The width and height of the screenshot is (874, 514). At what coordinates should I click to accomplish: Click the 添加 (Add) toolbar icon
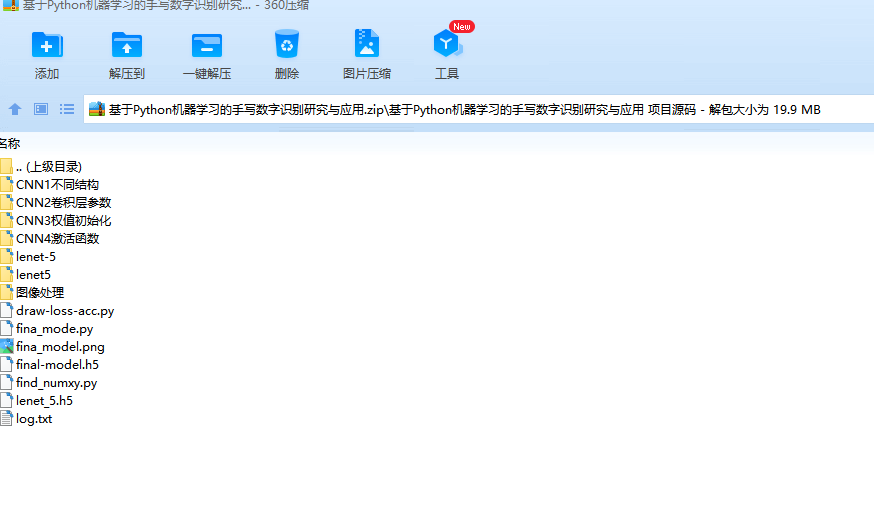[47, 45]
